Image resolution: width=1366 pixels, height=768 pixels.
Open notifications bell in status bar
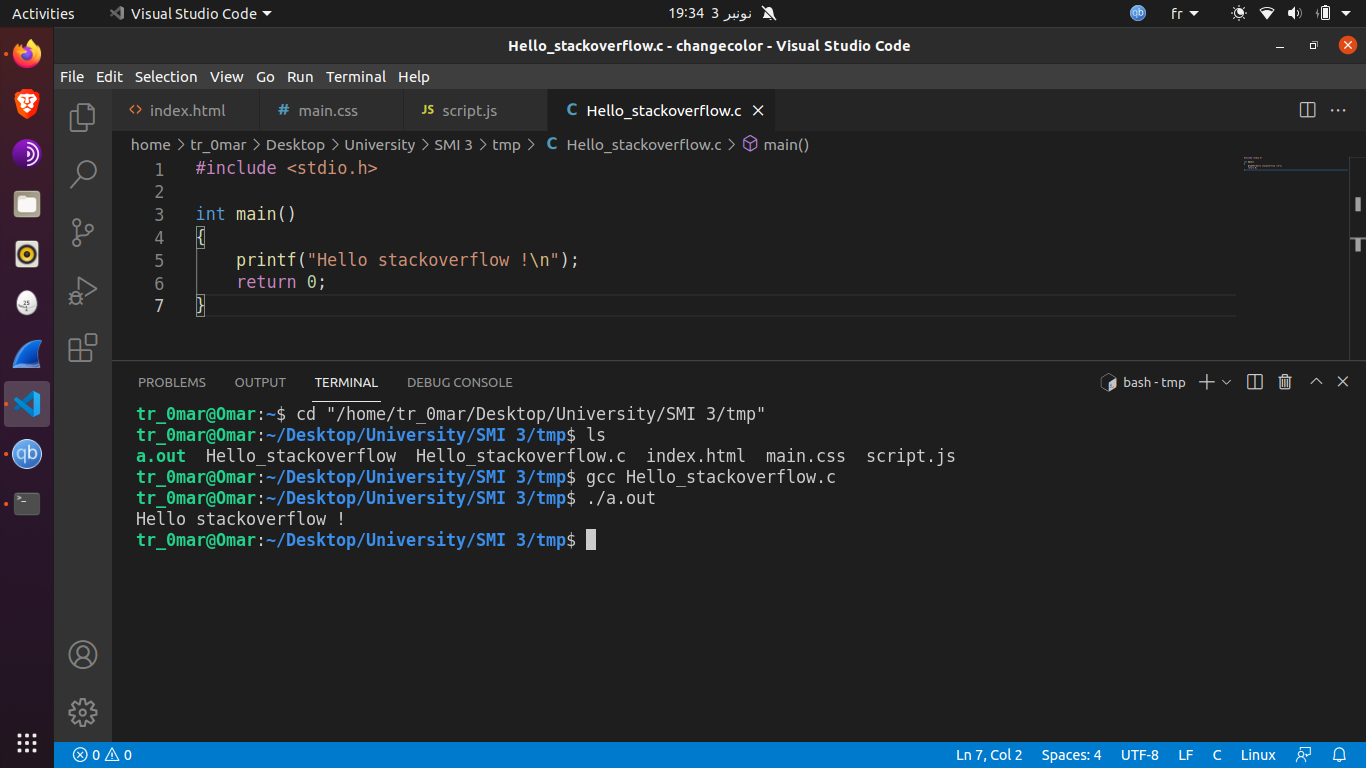pyautogui.click(x=1339, y=755)
